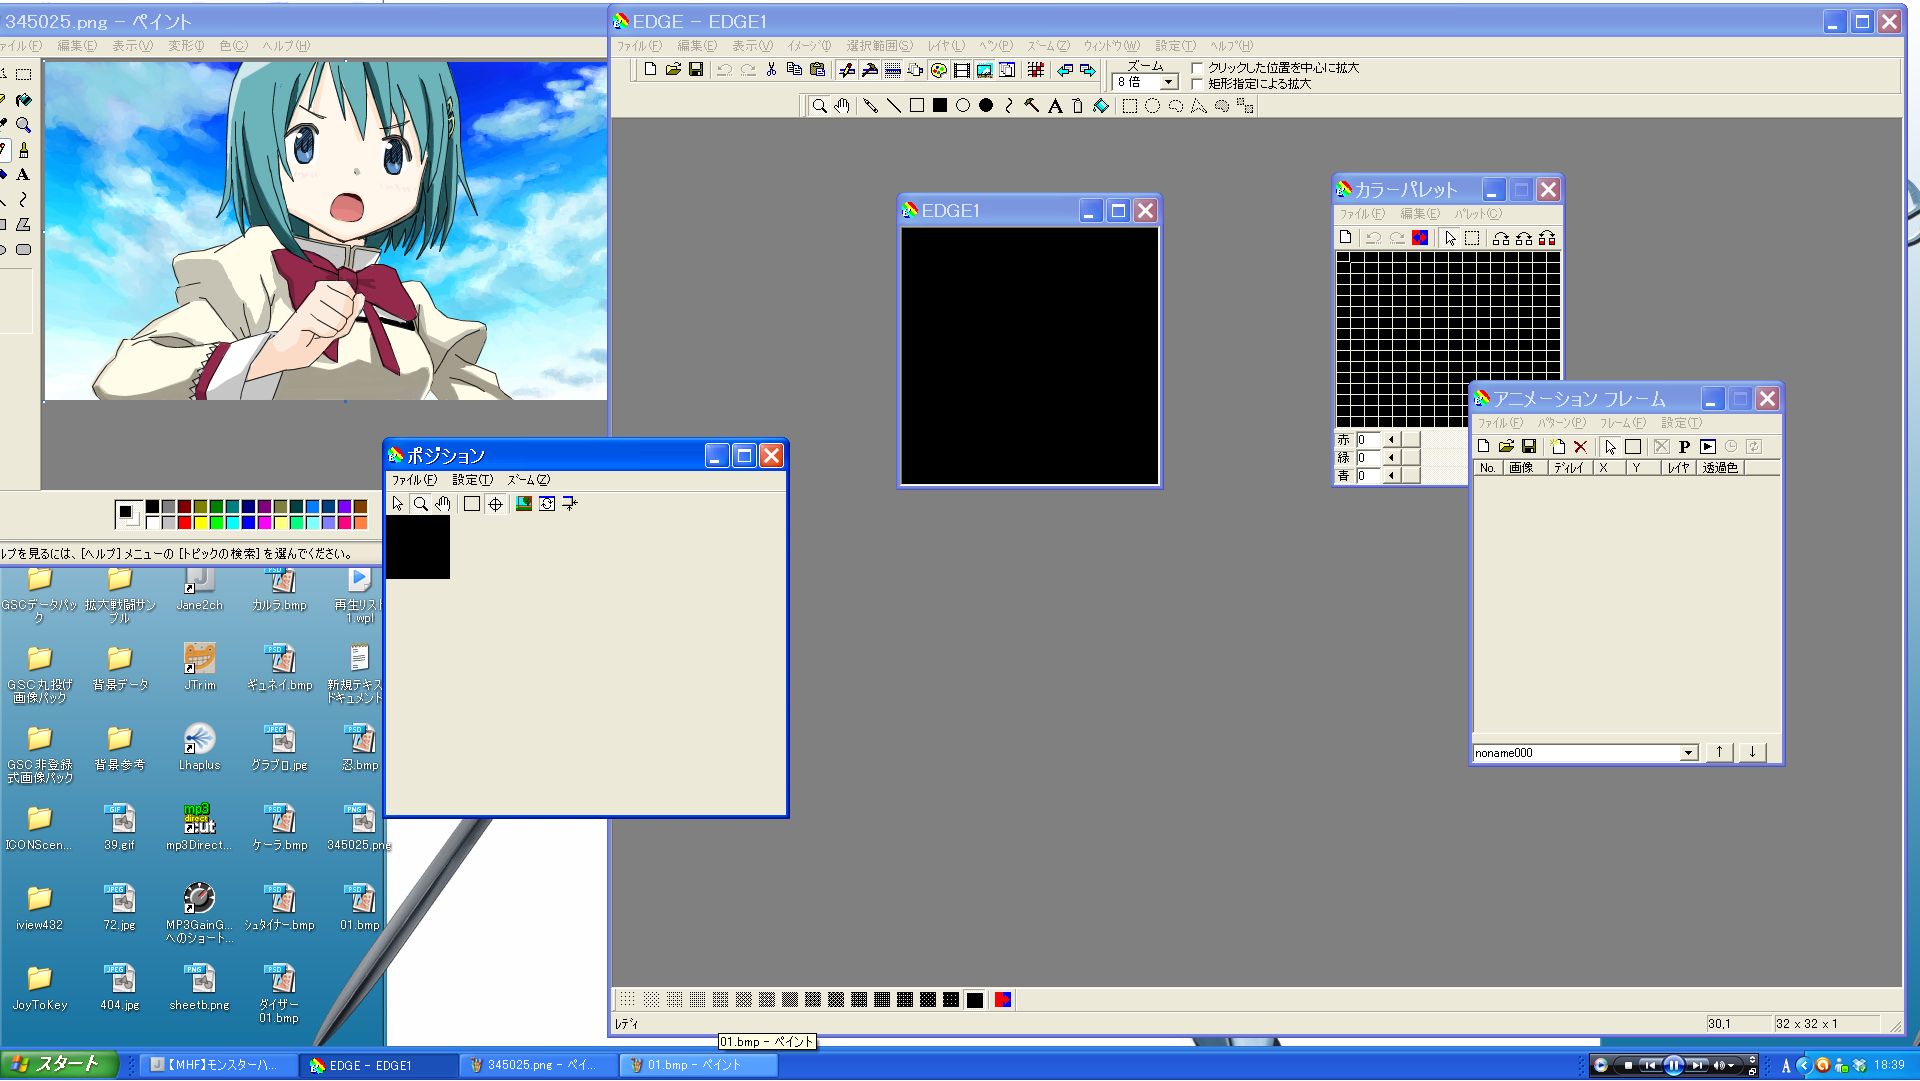
Task: Click the Cut scissors icon in EDGE
Action: [x=771, y=69]
